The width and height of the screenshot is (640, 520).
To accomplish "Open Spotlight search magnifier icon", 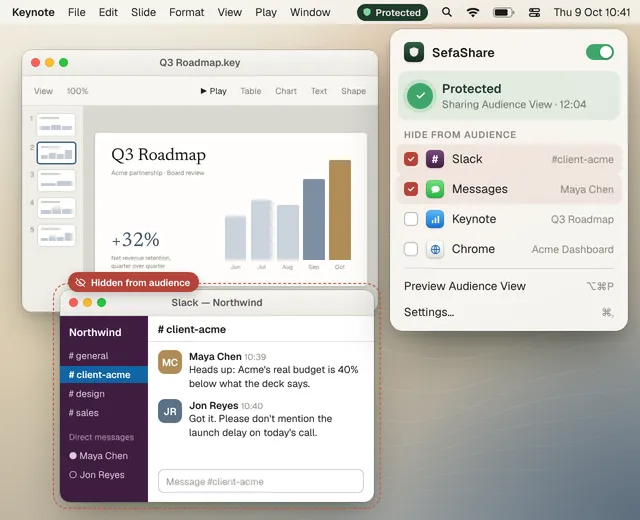I will click(x=447, y=13).
